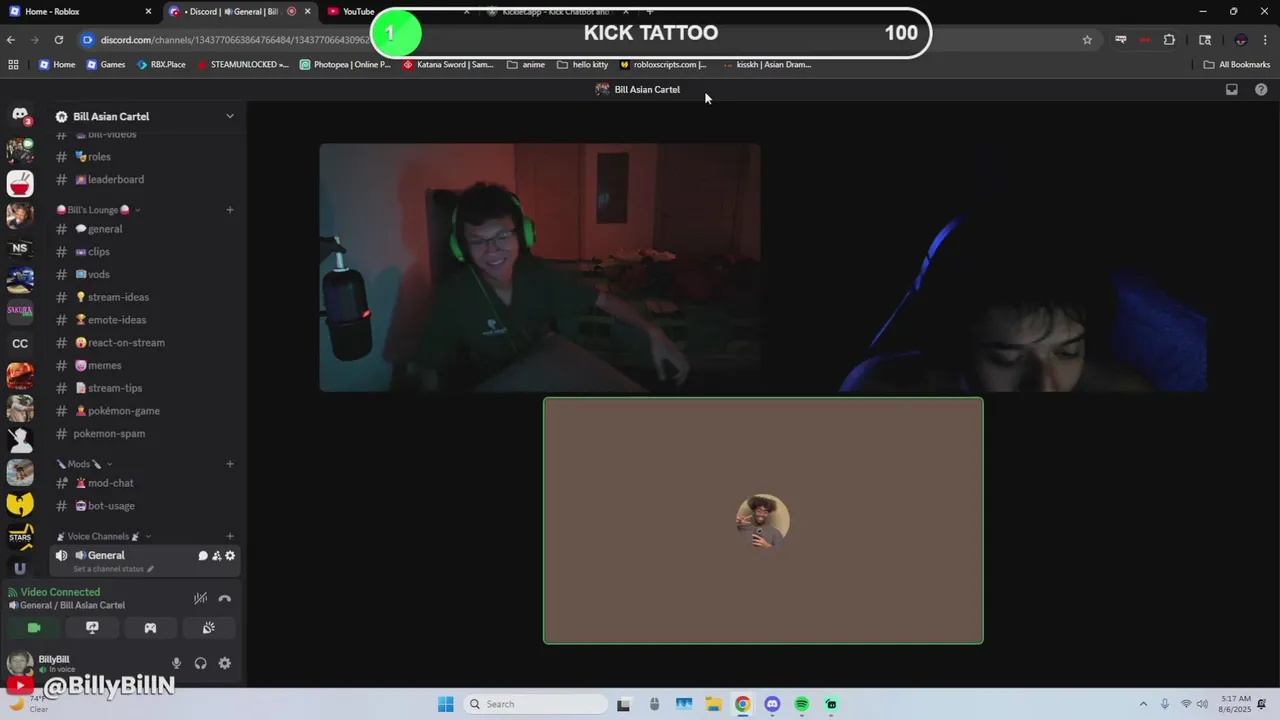1280x720 pixels.
Task: Open the pokémon-game channel
Action: [x=145, y=411]
